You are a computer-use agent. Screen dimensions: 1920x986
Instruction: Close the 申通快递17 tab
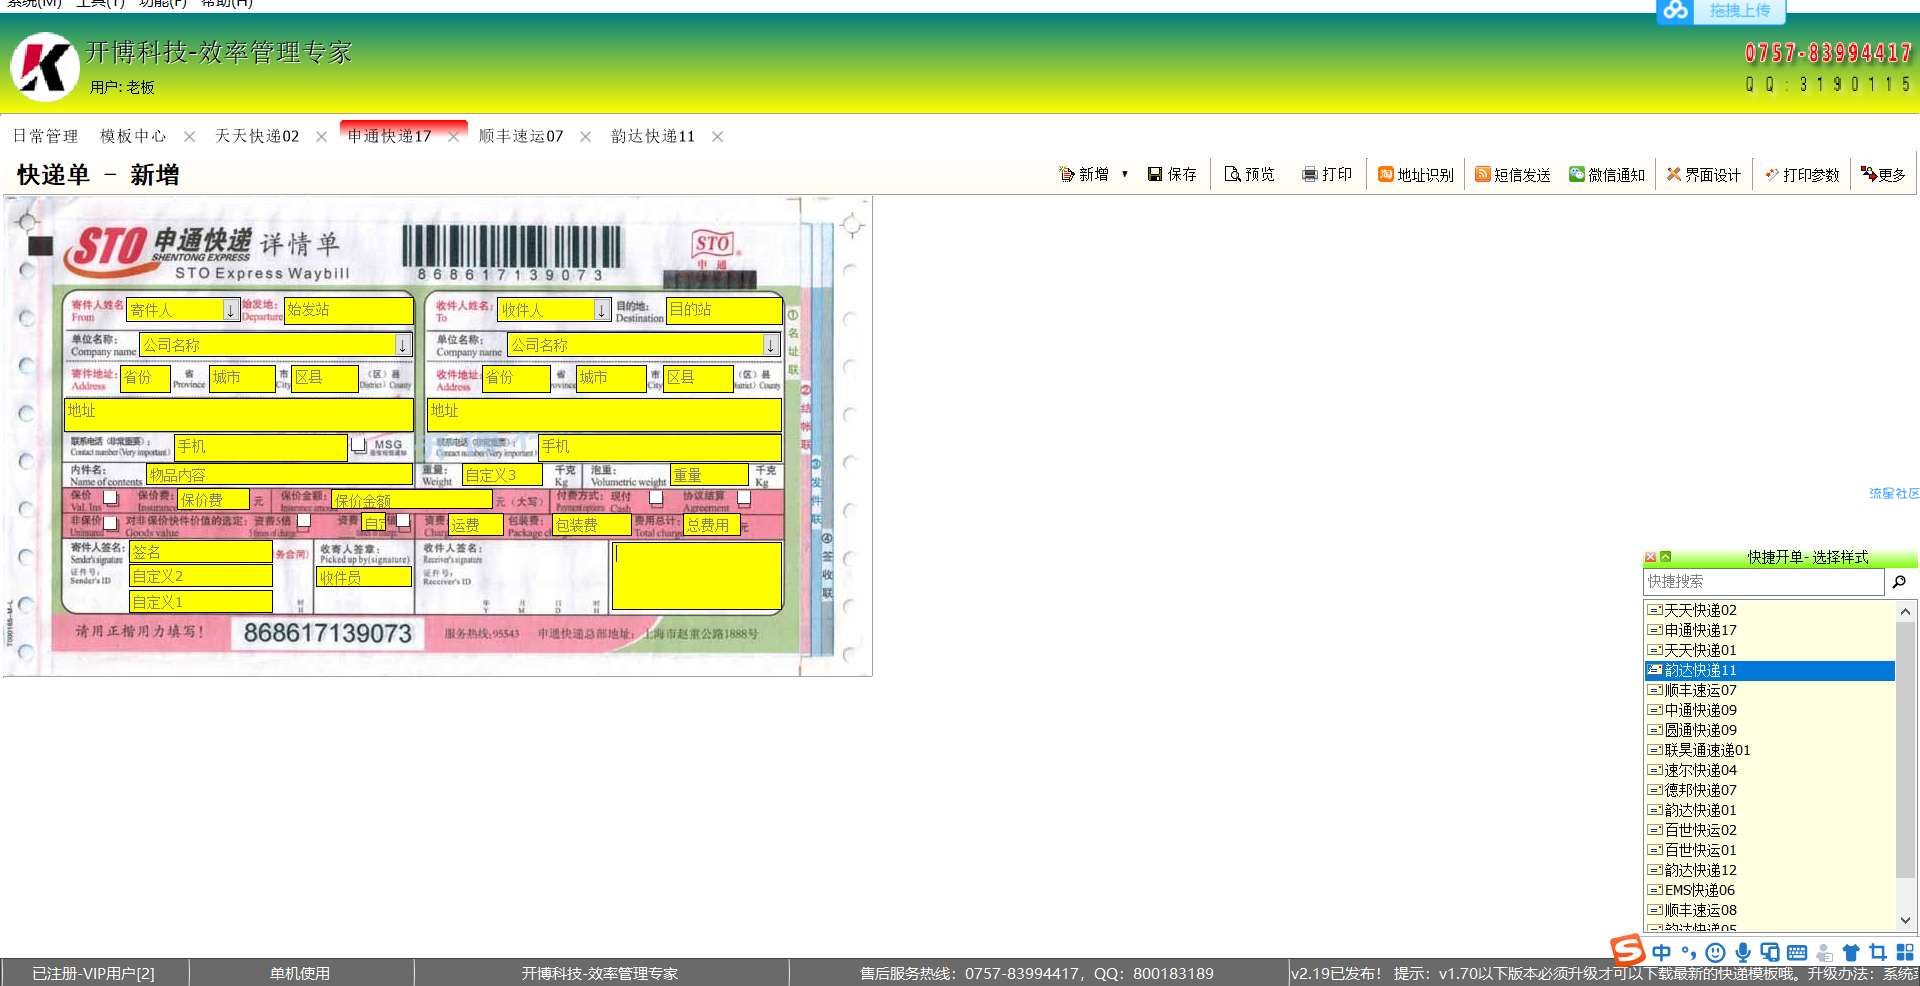[x=453, y=137]
